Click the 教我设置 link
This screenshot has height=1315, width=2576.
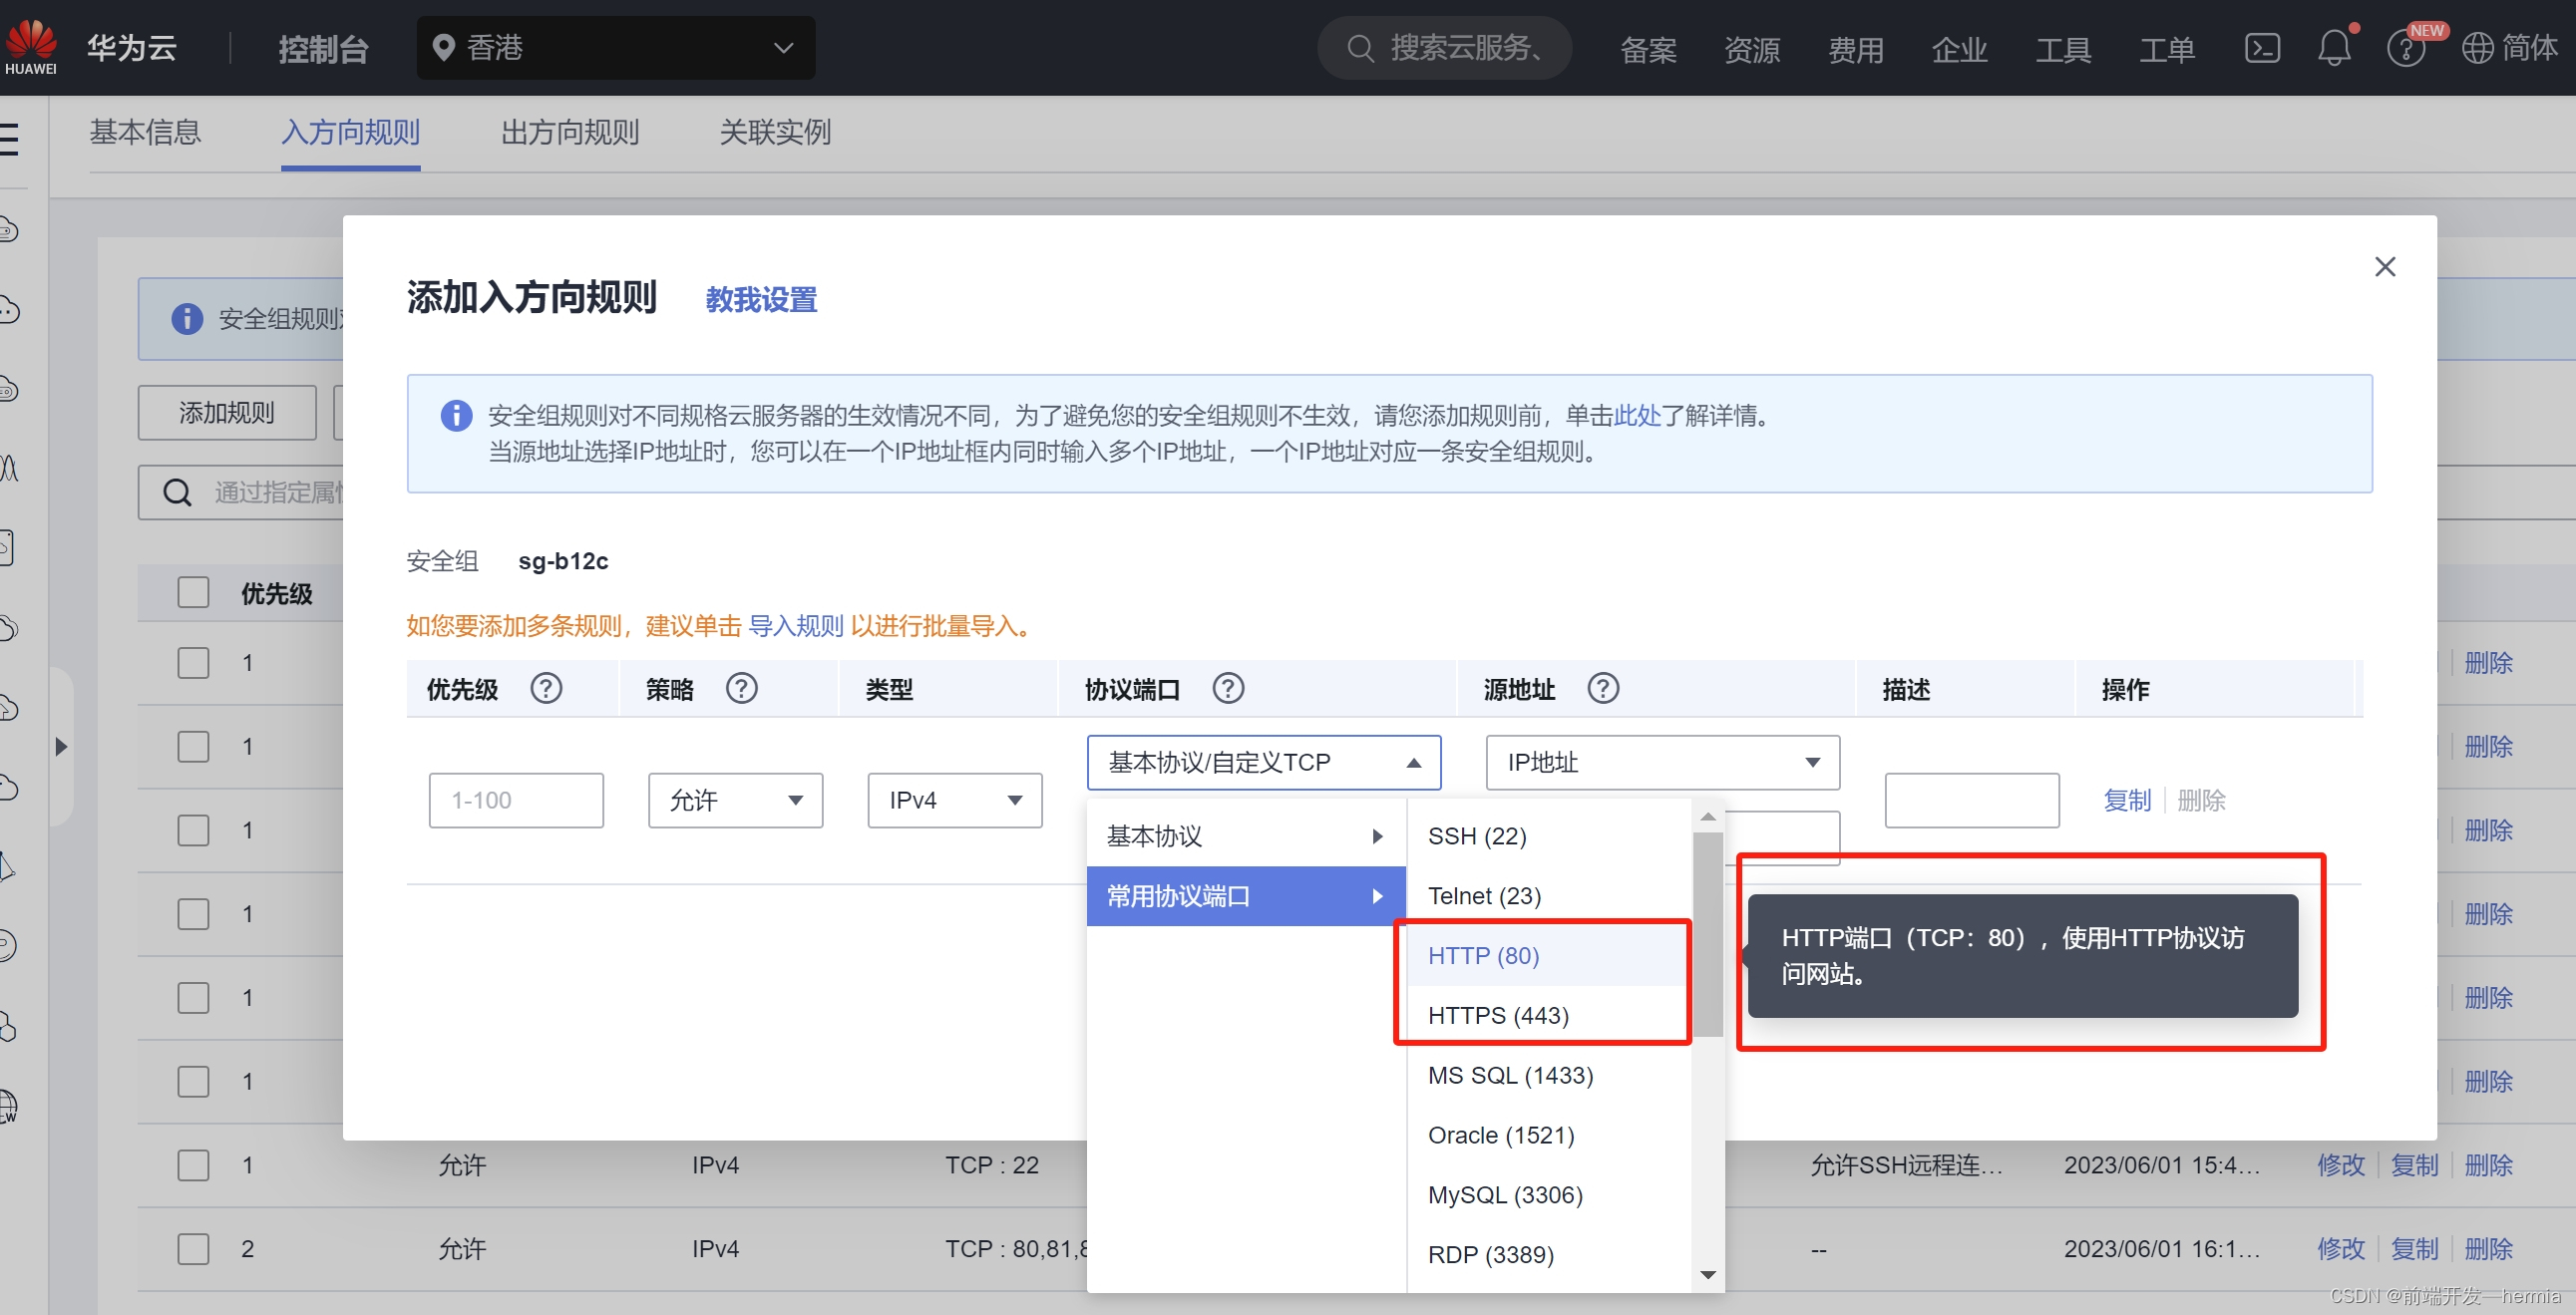pyautogui.click(x=761, y=299)
